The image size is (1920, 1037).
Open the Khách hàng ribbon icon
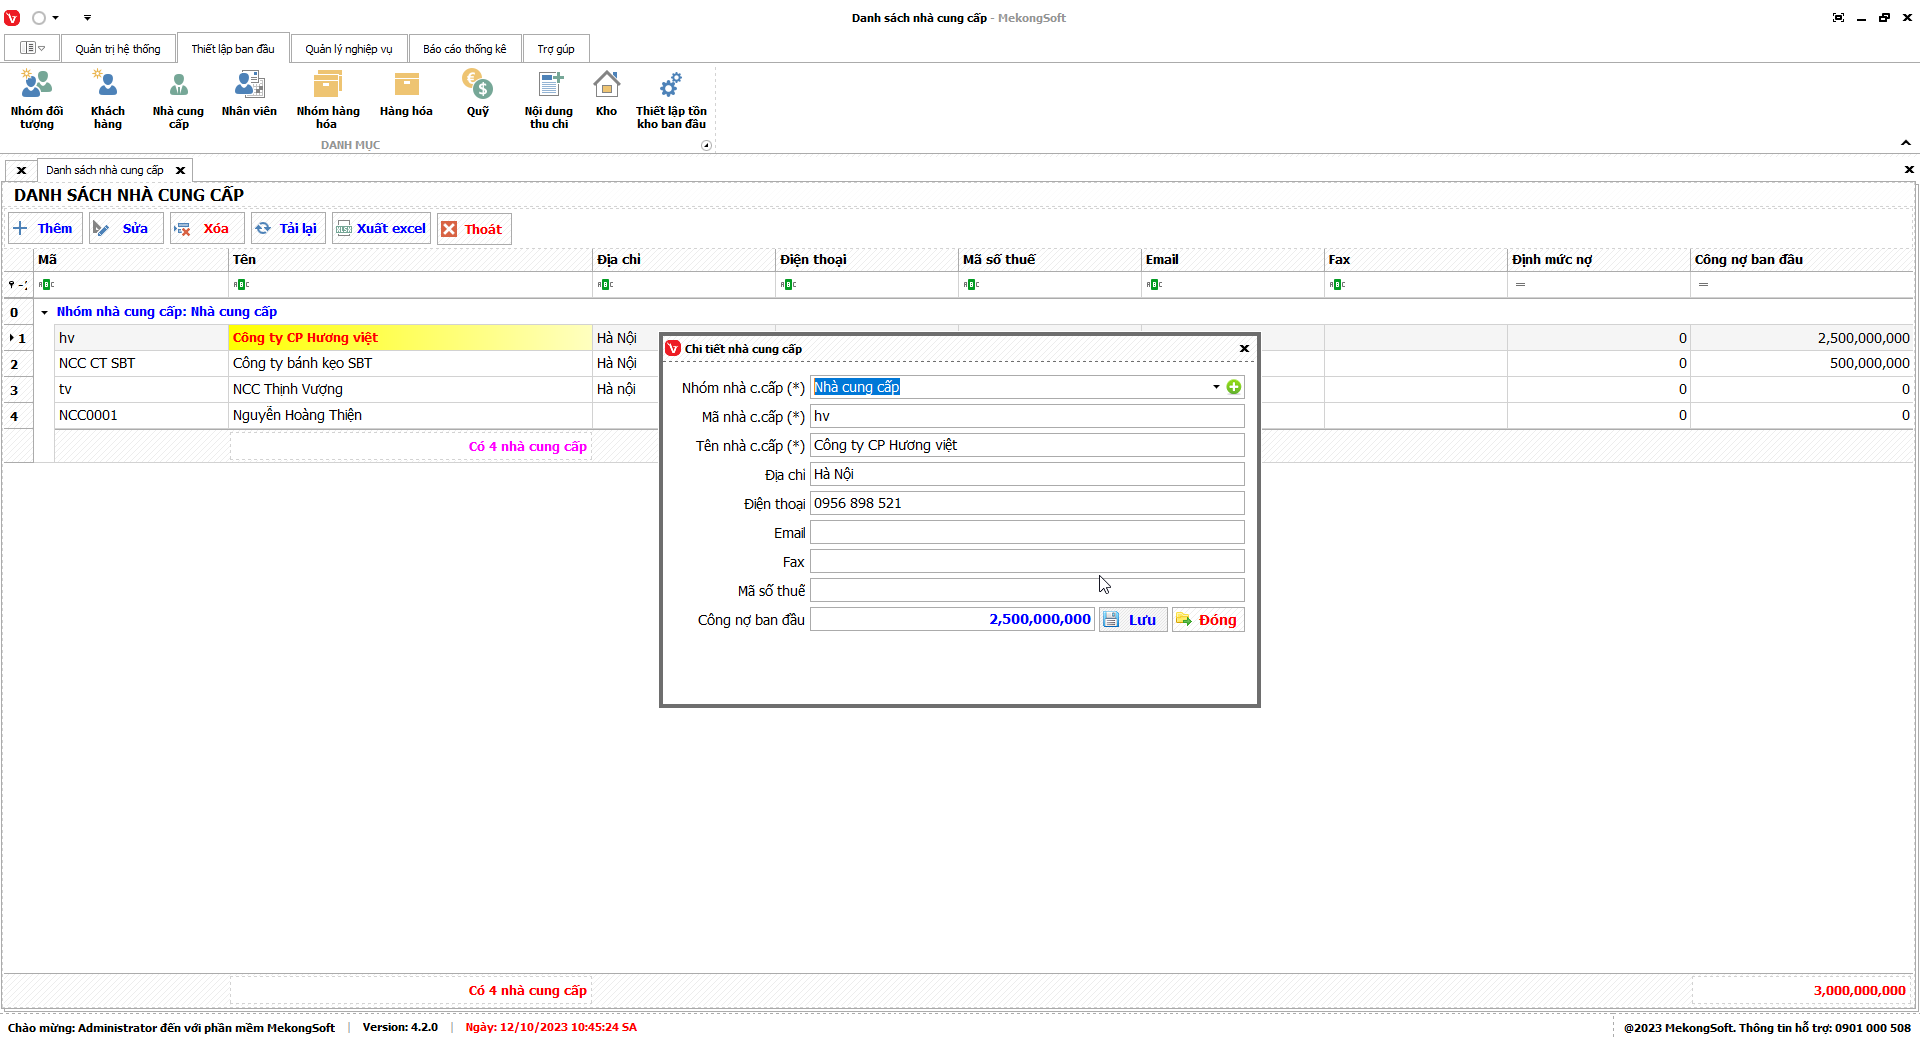pos(107,99)
